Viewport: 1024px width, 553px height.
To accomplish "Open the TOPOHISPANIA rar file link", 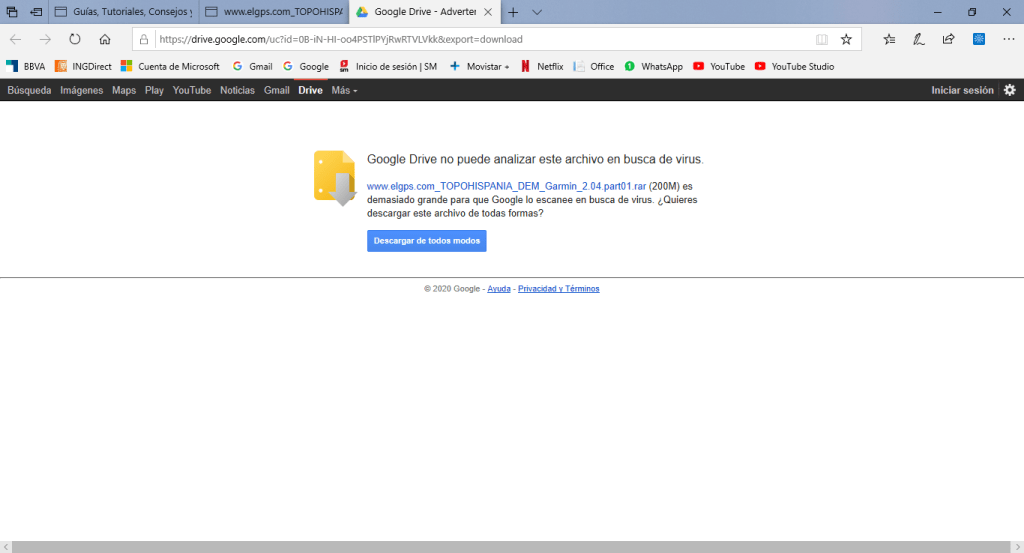I will click(506, 186).
